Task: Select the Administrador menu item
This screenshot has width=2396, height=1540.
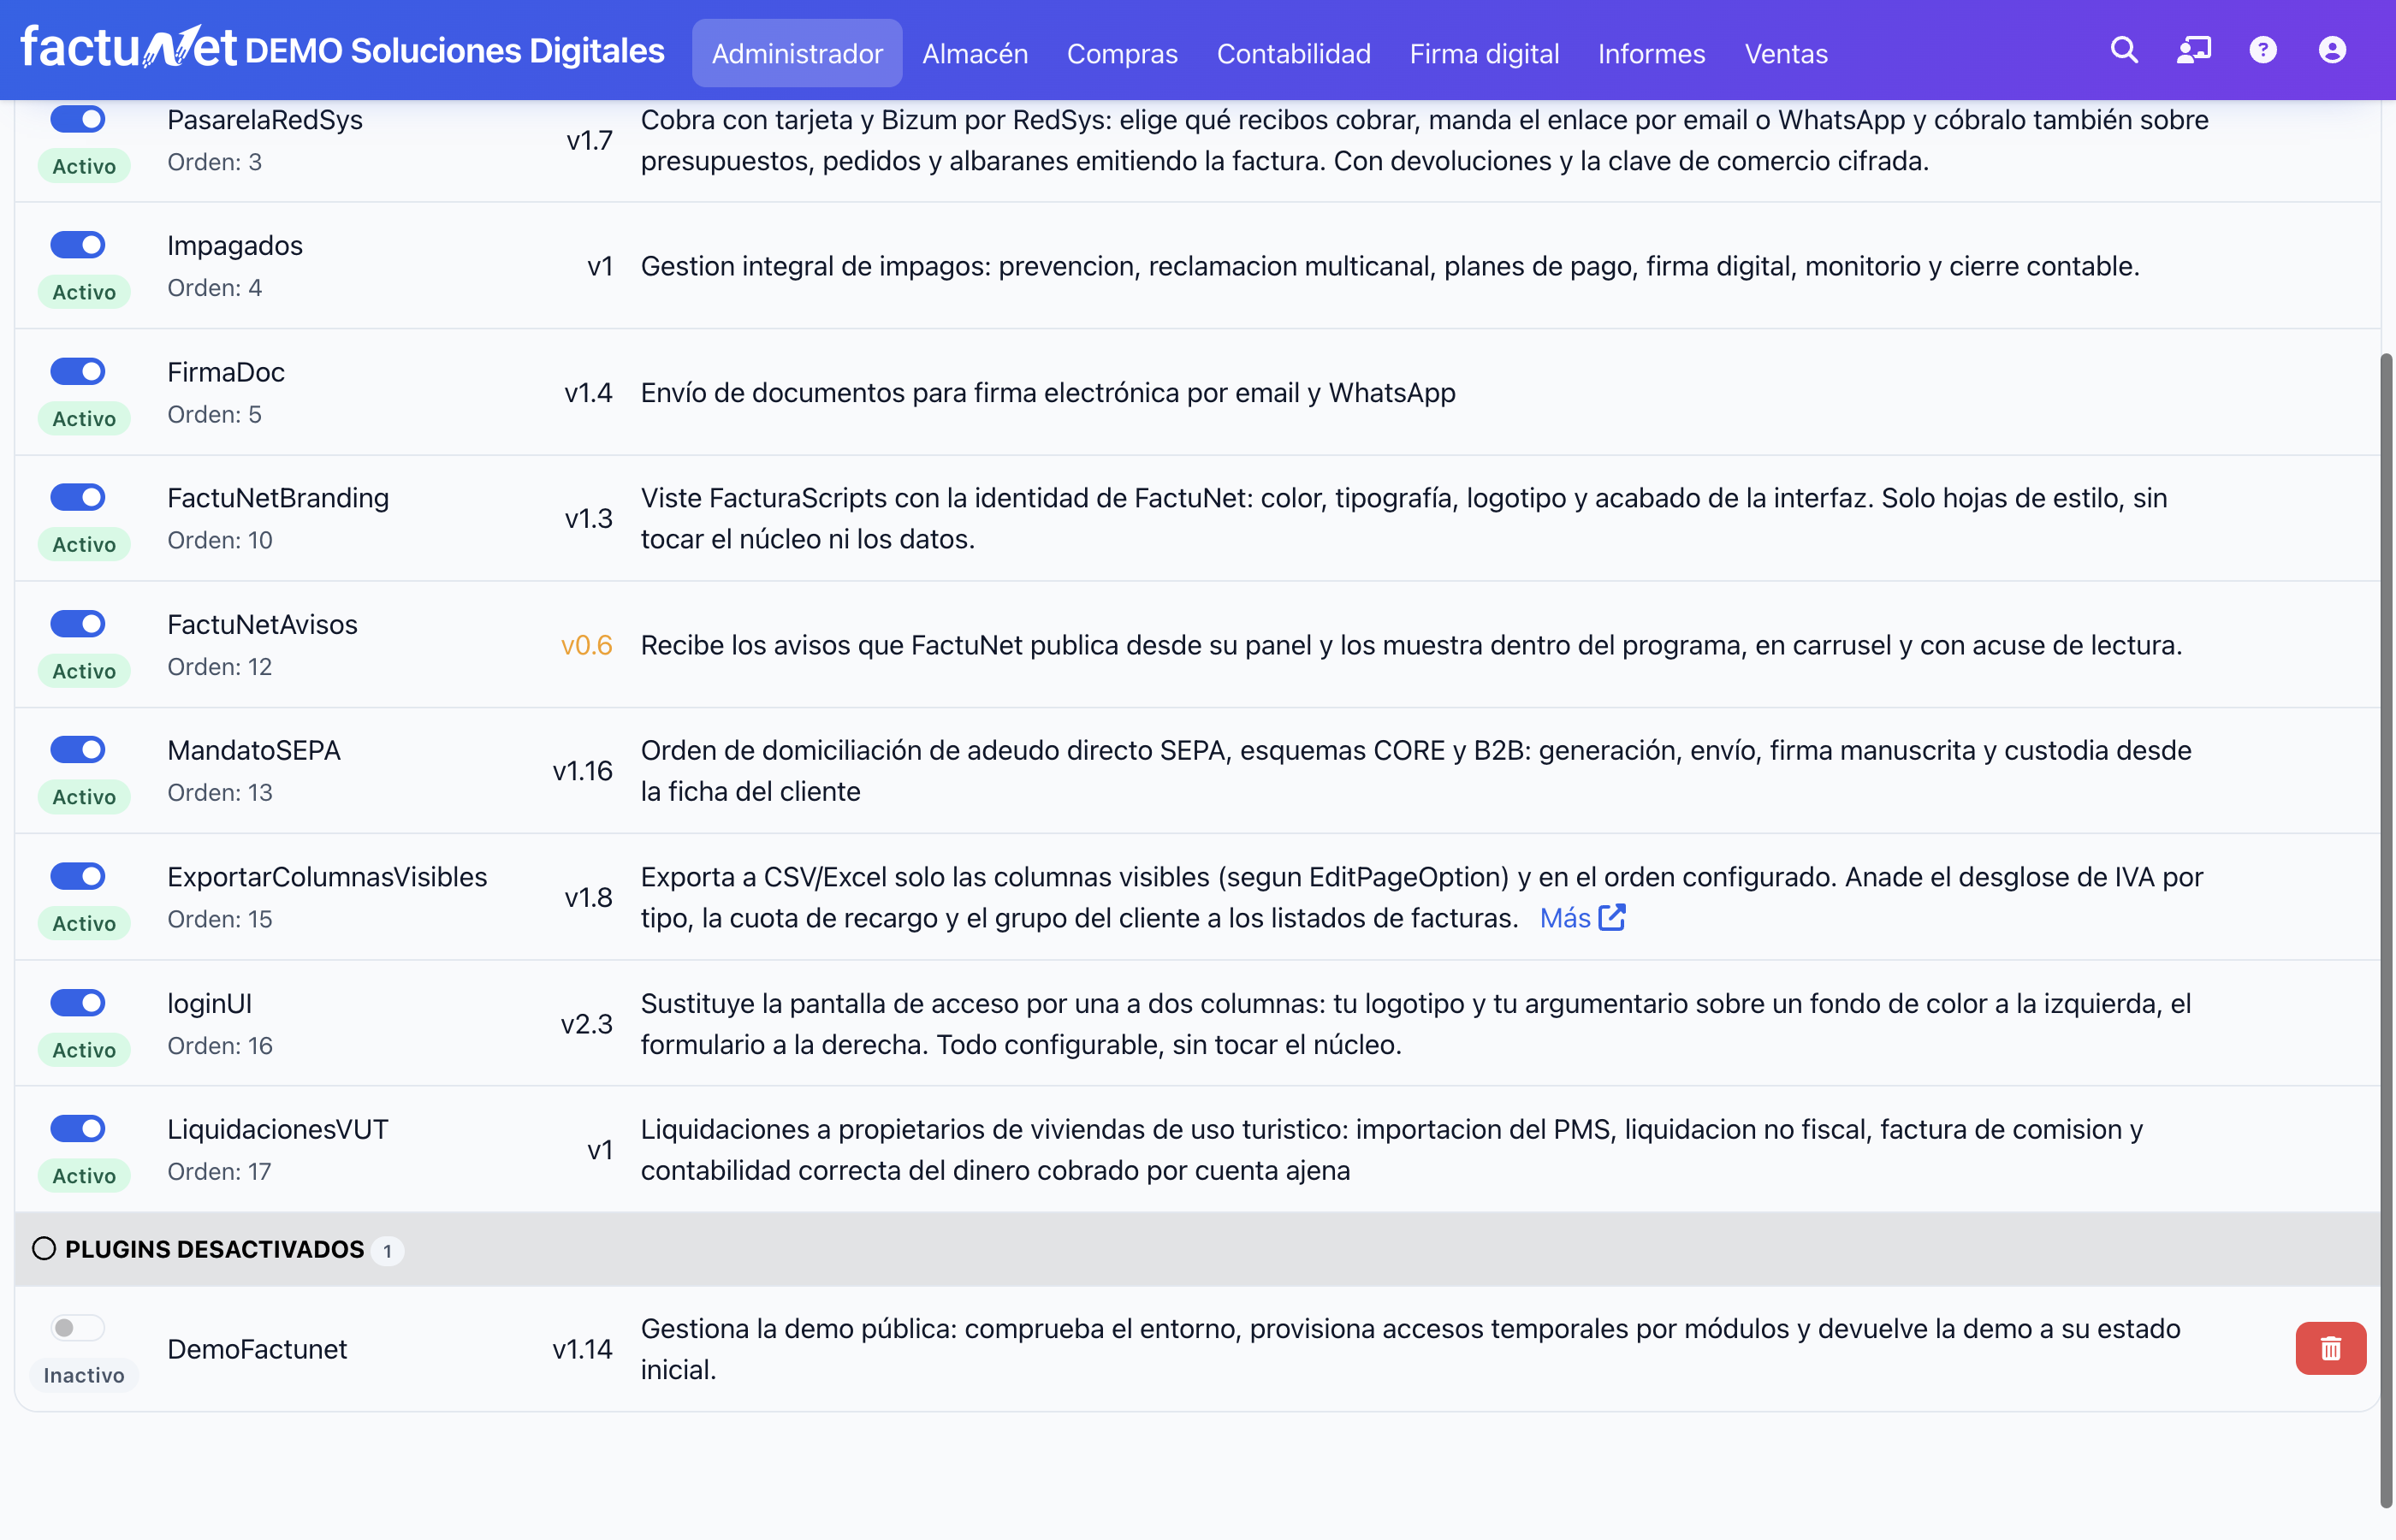Action: coord(797,53)
